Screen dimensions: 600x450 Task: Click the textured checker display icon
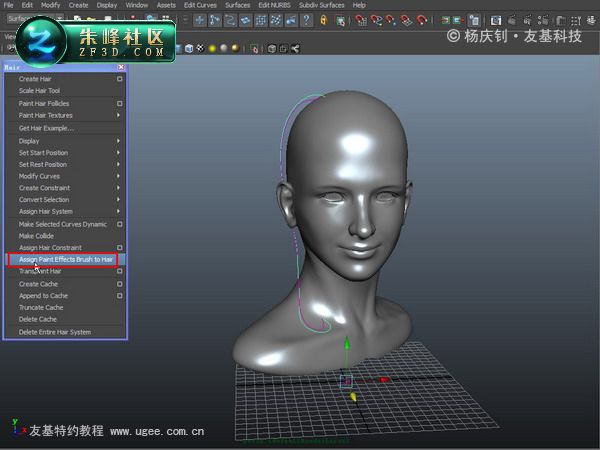point(201,49)
